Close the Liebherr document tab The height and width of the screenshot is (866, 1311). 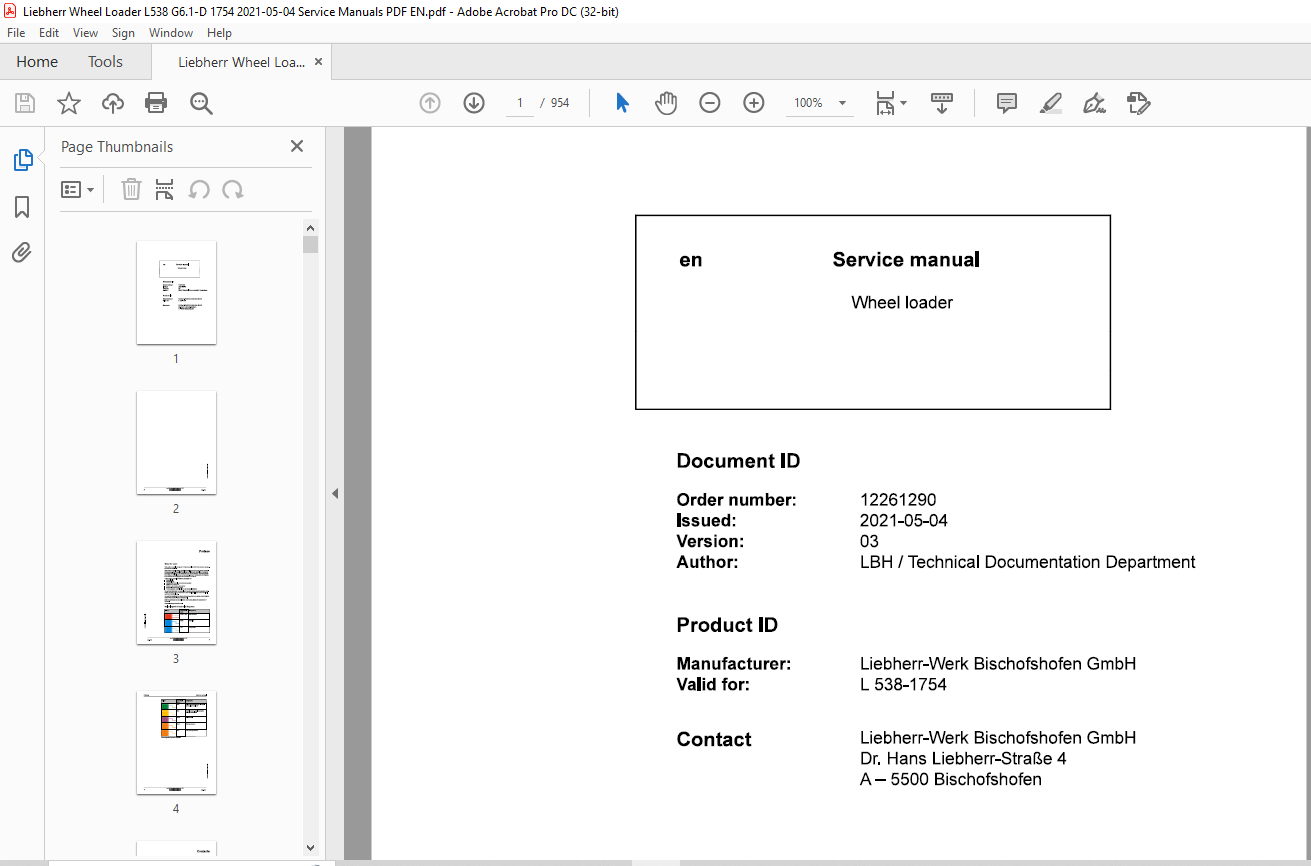pyautogui.click(x=319, y=62)
